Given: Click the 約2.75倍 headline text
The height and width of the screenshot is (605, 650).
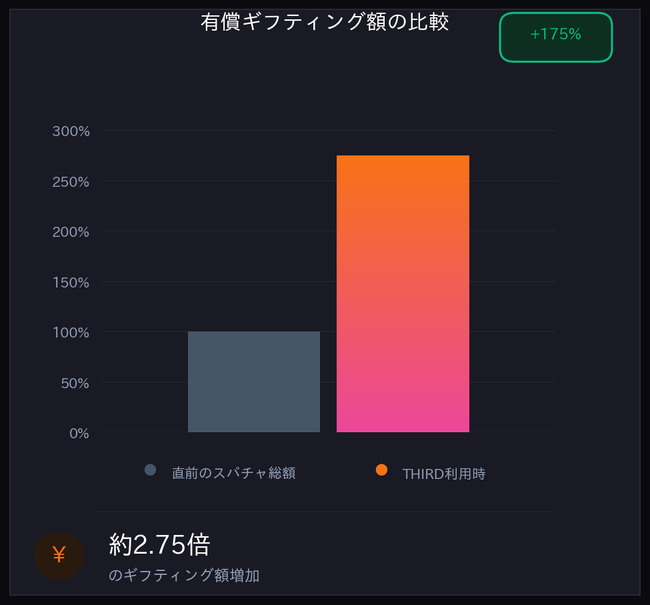Looking at the screenshot, I should tap(159, 544).
